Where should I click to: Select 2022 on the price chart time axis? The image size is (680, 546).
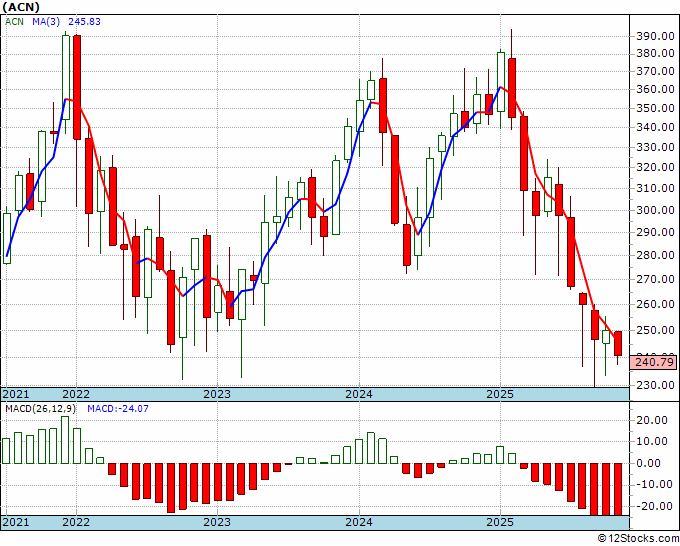tap(76, 394)
